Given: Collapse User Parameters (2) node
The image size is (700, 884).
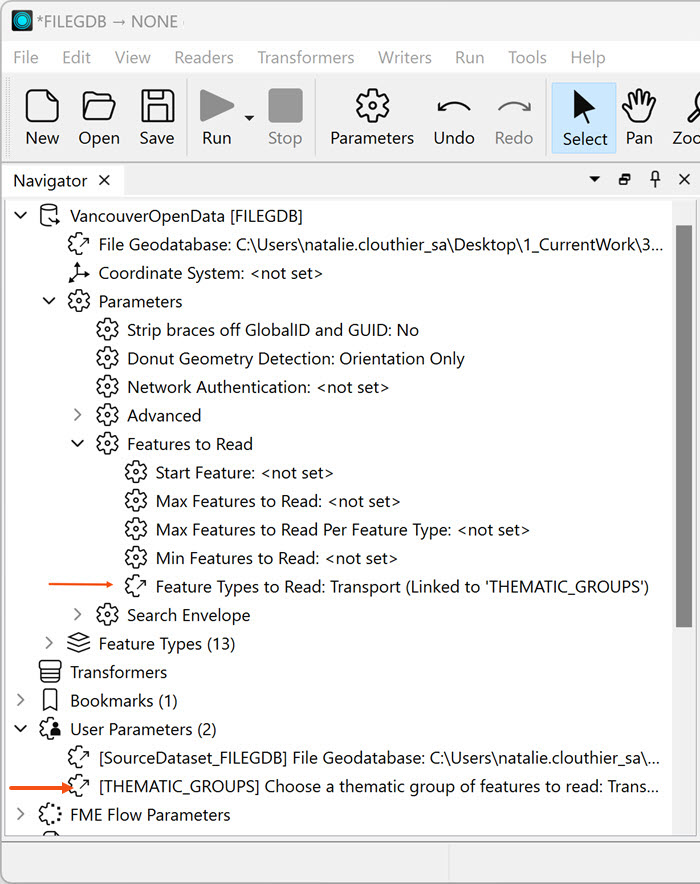Looking at the screenshot, I should point(21,728).
